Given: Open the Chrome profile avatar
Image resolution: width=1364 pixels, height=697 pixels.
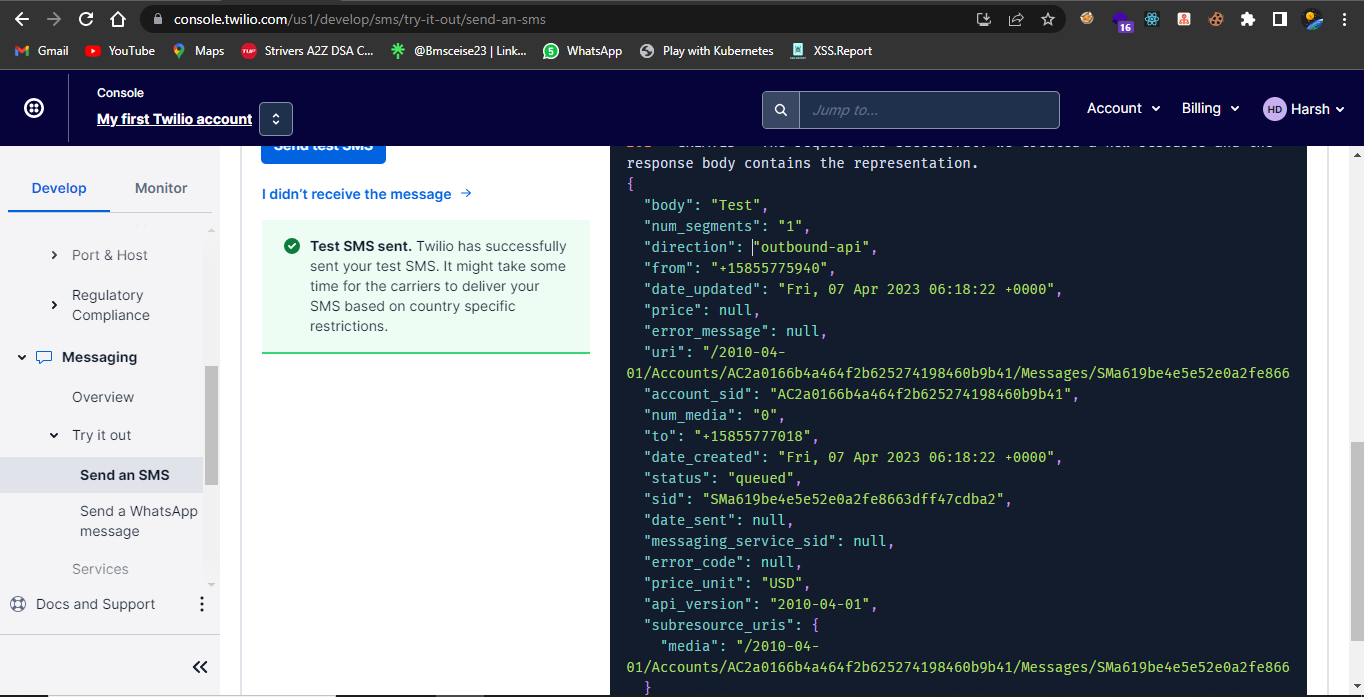Looking at the screenshot, I should coord(1312,19).
